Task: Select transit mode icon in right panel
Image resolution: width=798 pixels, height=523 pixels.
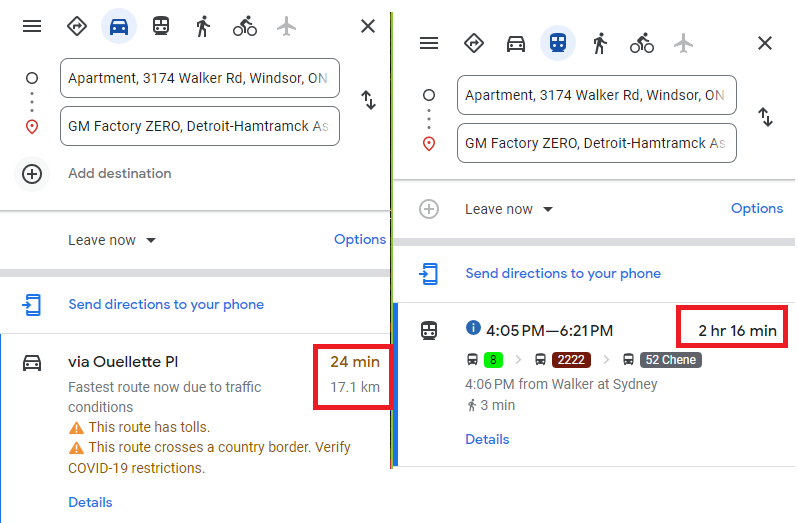Action: (x=558, y=43)
